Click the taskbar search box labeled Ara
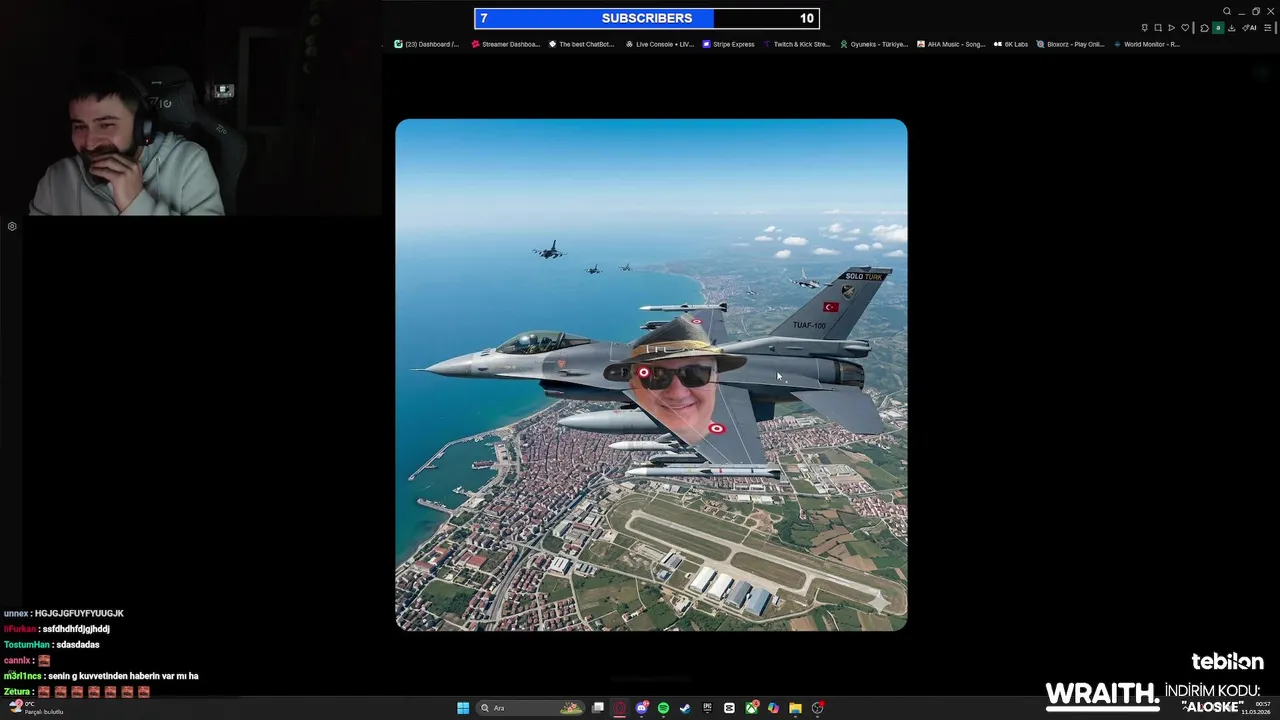 click(530, 708)
